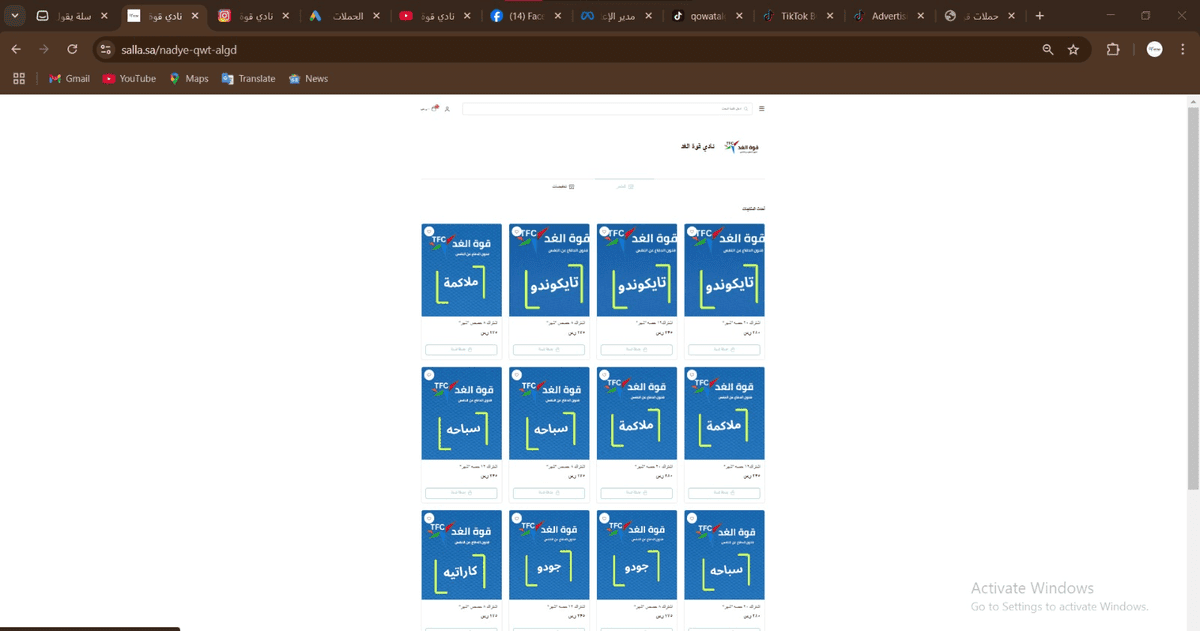Open Gmail bookmark
Viewport: 1200px width, 631px height.
(69, 78)
